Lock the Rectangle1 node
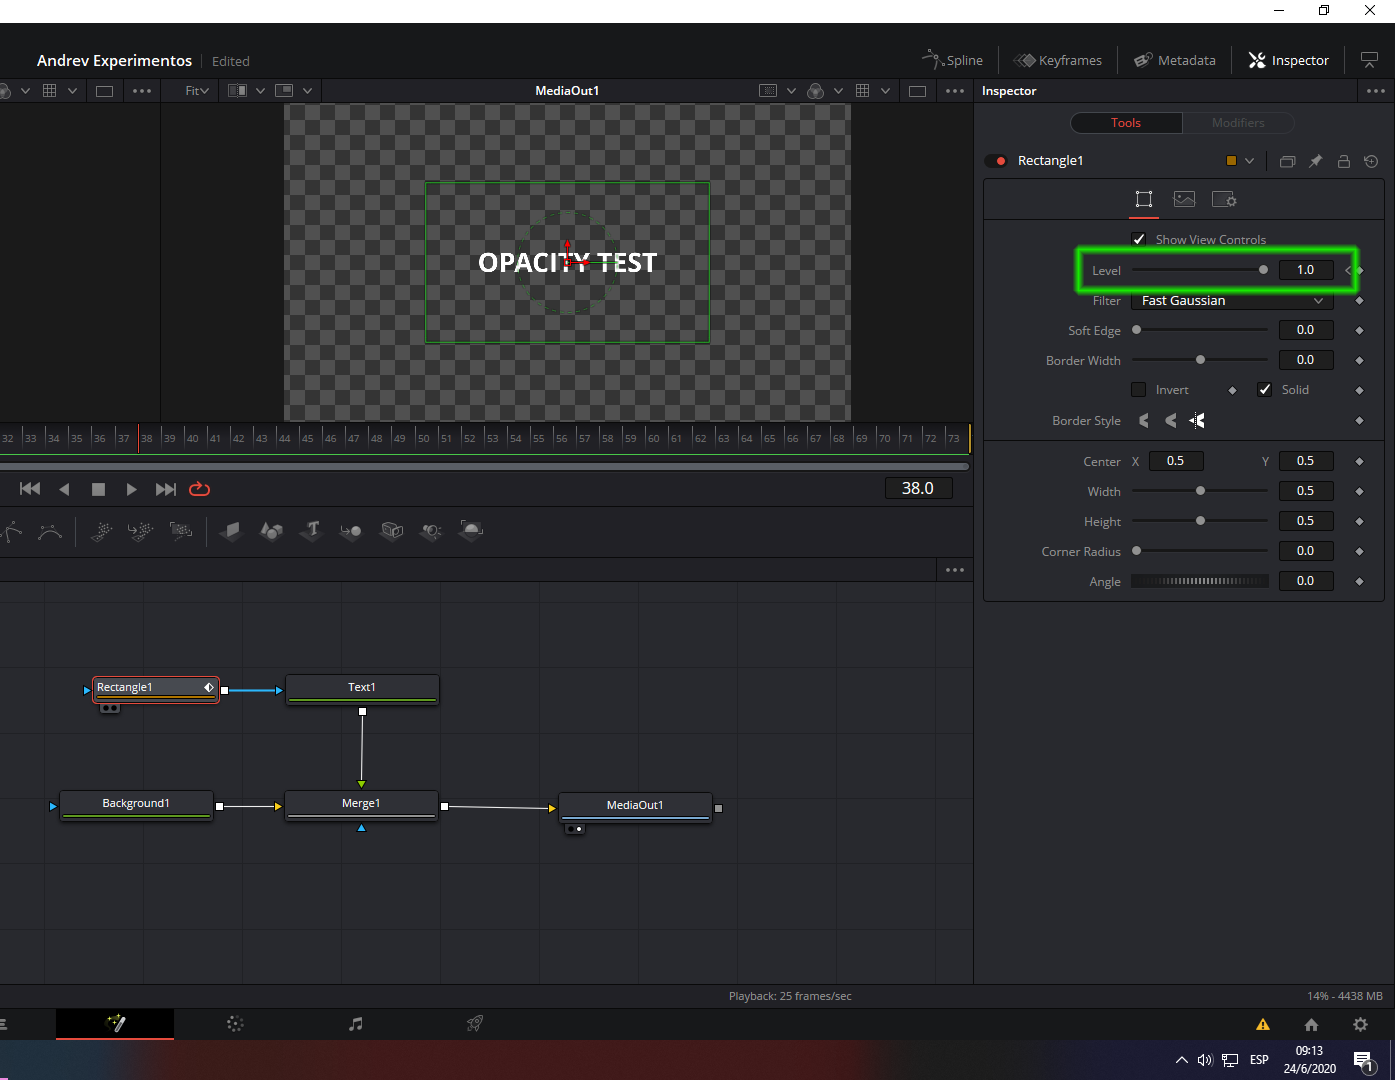The image size is (1395, 1080). (x=1344, y=161)
